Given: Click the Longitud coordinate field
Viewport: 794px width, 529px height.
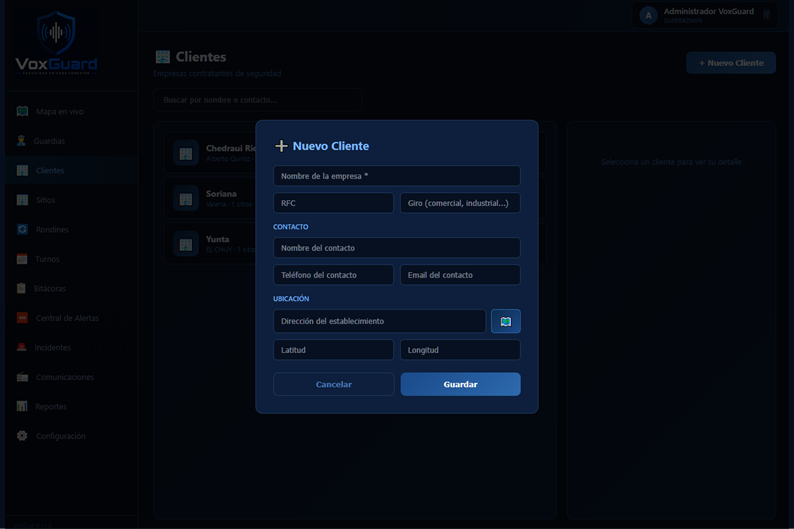Looking at the screenshot, I should pyautogui.click(x=460, y=350).
